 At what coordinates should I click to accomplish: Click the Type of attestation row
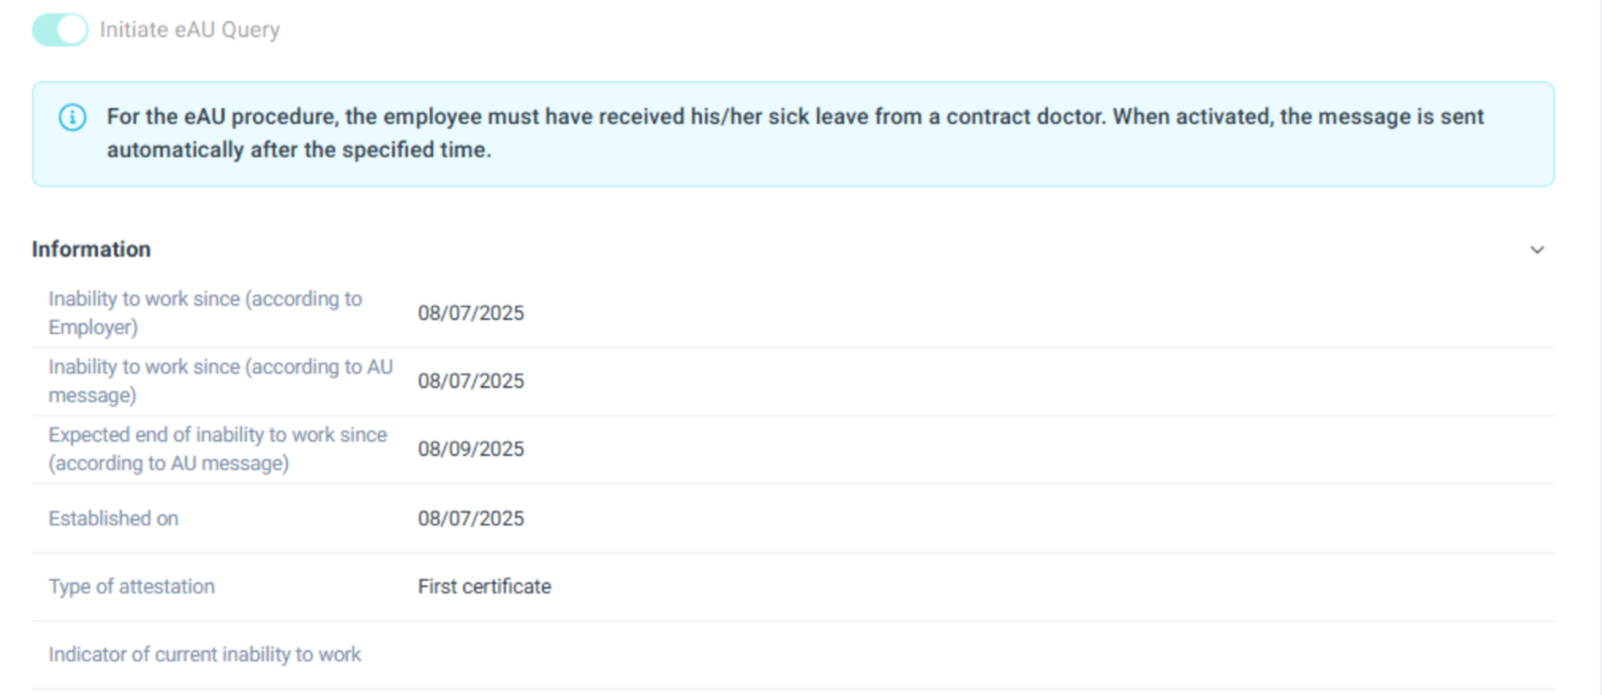[x=900, y=586]
